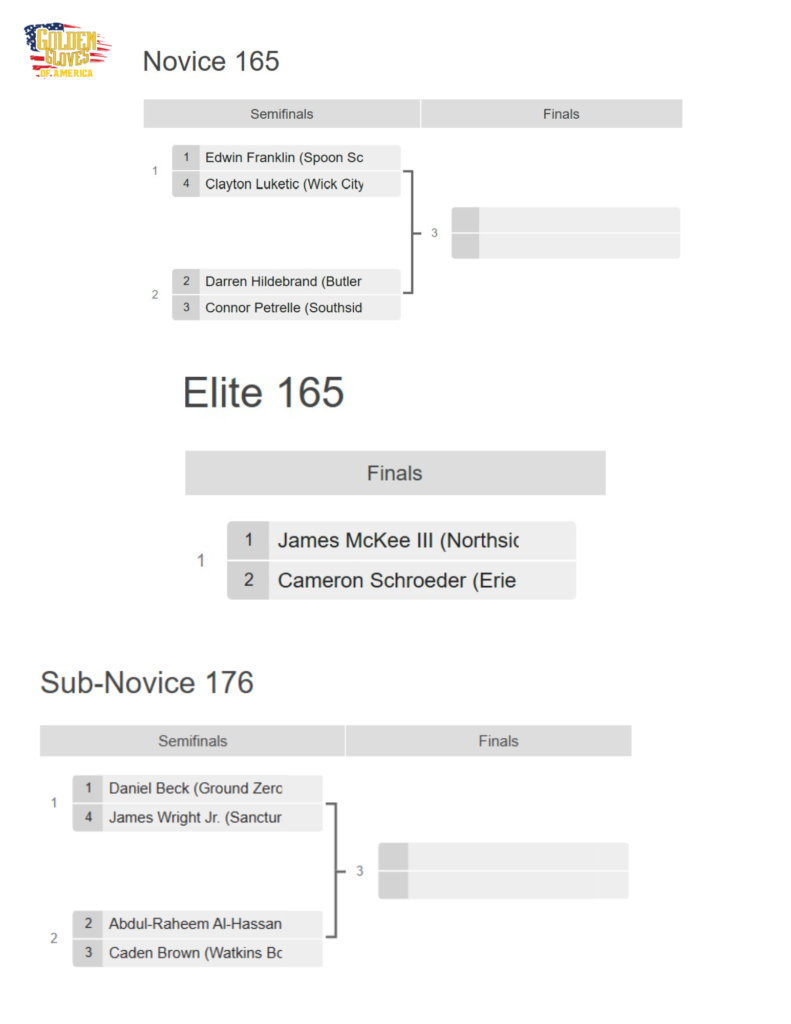This screenshot has width=791, height=1024.
Task: Select Edwin Franklin in Novice 165 semifinals
Action: coord(285,158)
